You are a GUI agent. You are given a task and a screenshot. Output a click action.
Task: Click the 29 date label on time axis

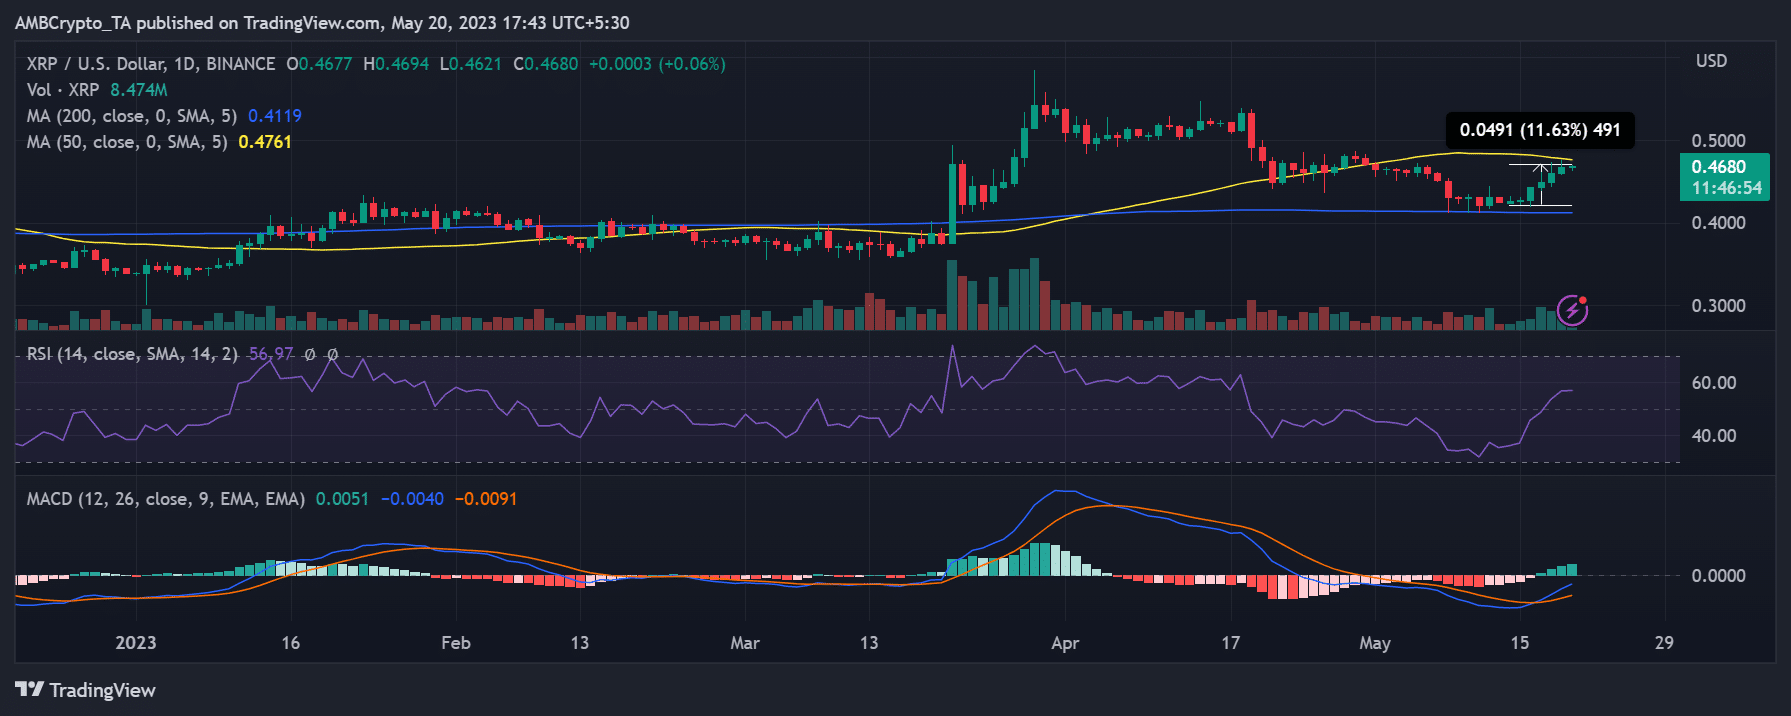(1664, 643)
